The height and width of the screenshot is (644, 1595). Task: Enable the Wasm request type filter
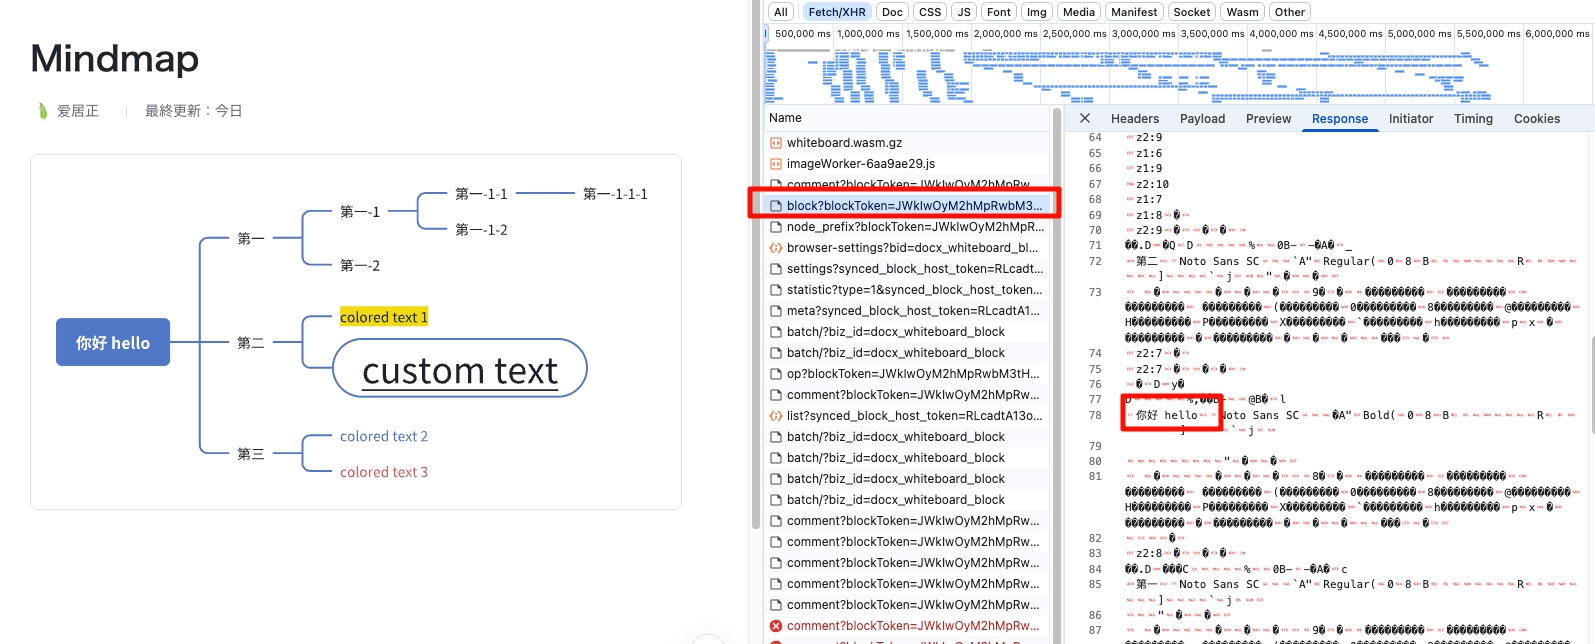[1242, 12]
